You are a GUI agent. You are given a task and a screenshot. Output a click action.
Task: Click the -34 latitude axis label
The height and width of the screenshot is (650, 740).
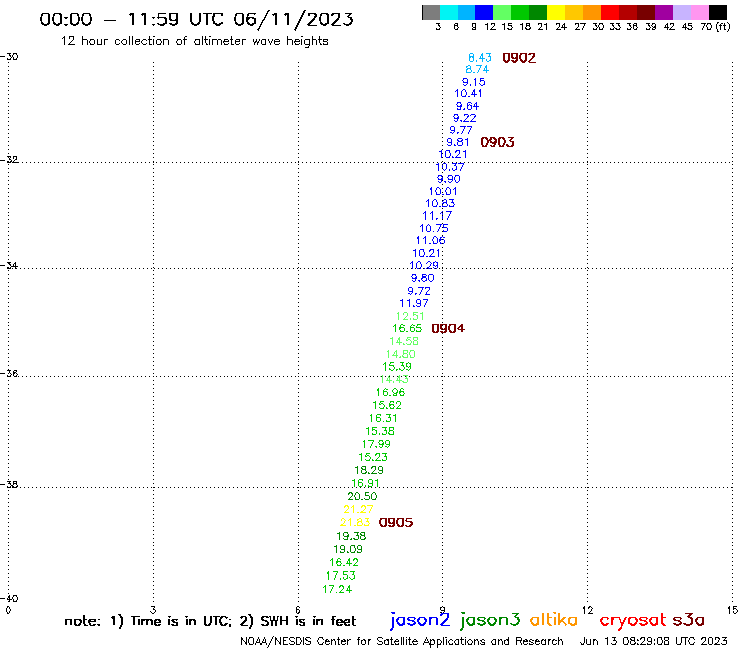pos(9,266)
